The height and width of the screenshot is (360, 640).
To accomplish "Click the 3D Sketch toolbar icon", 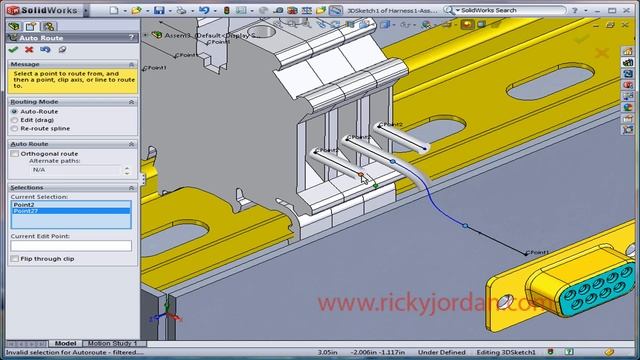I will click(336, 10).
